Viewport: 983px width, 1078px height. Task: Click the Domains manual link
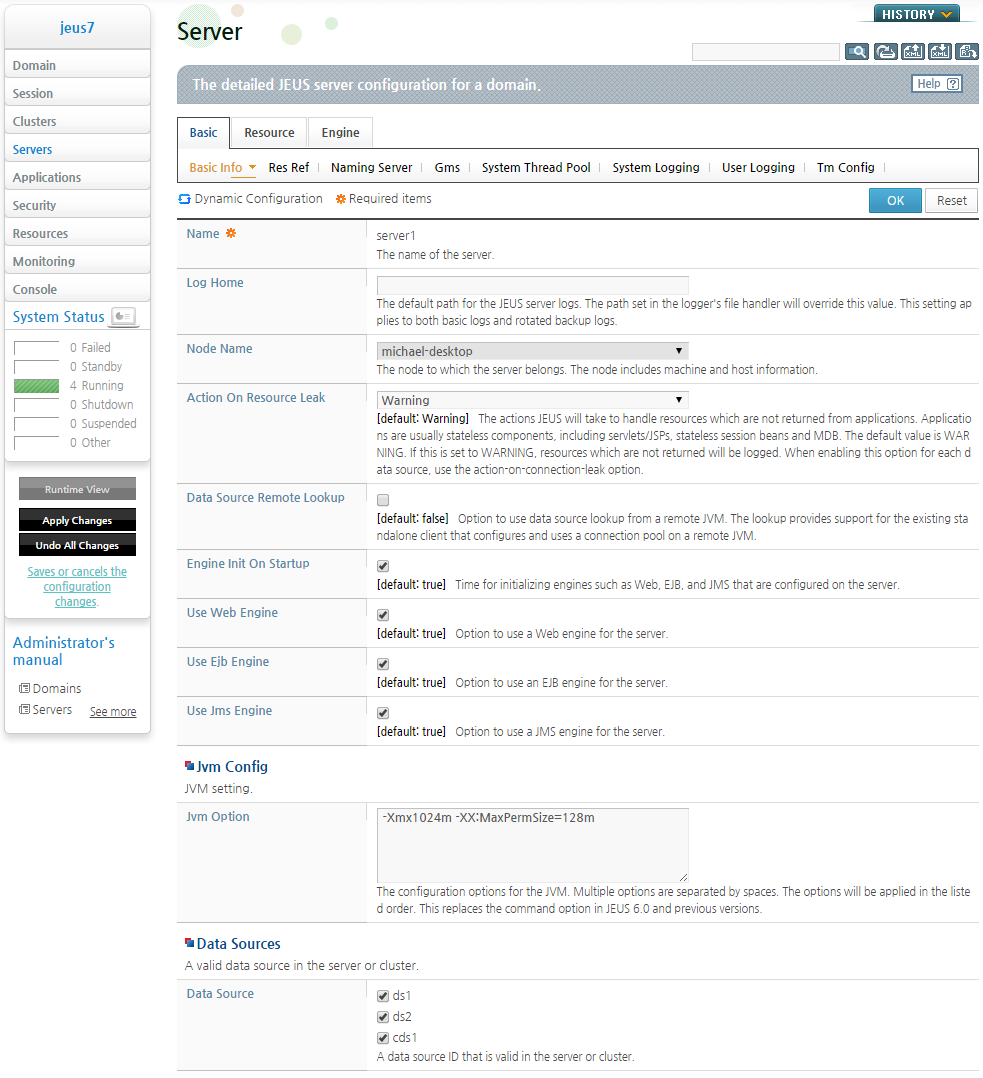(x=56, y=688)
